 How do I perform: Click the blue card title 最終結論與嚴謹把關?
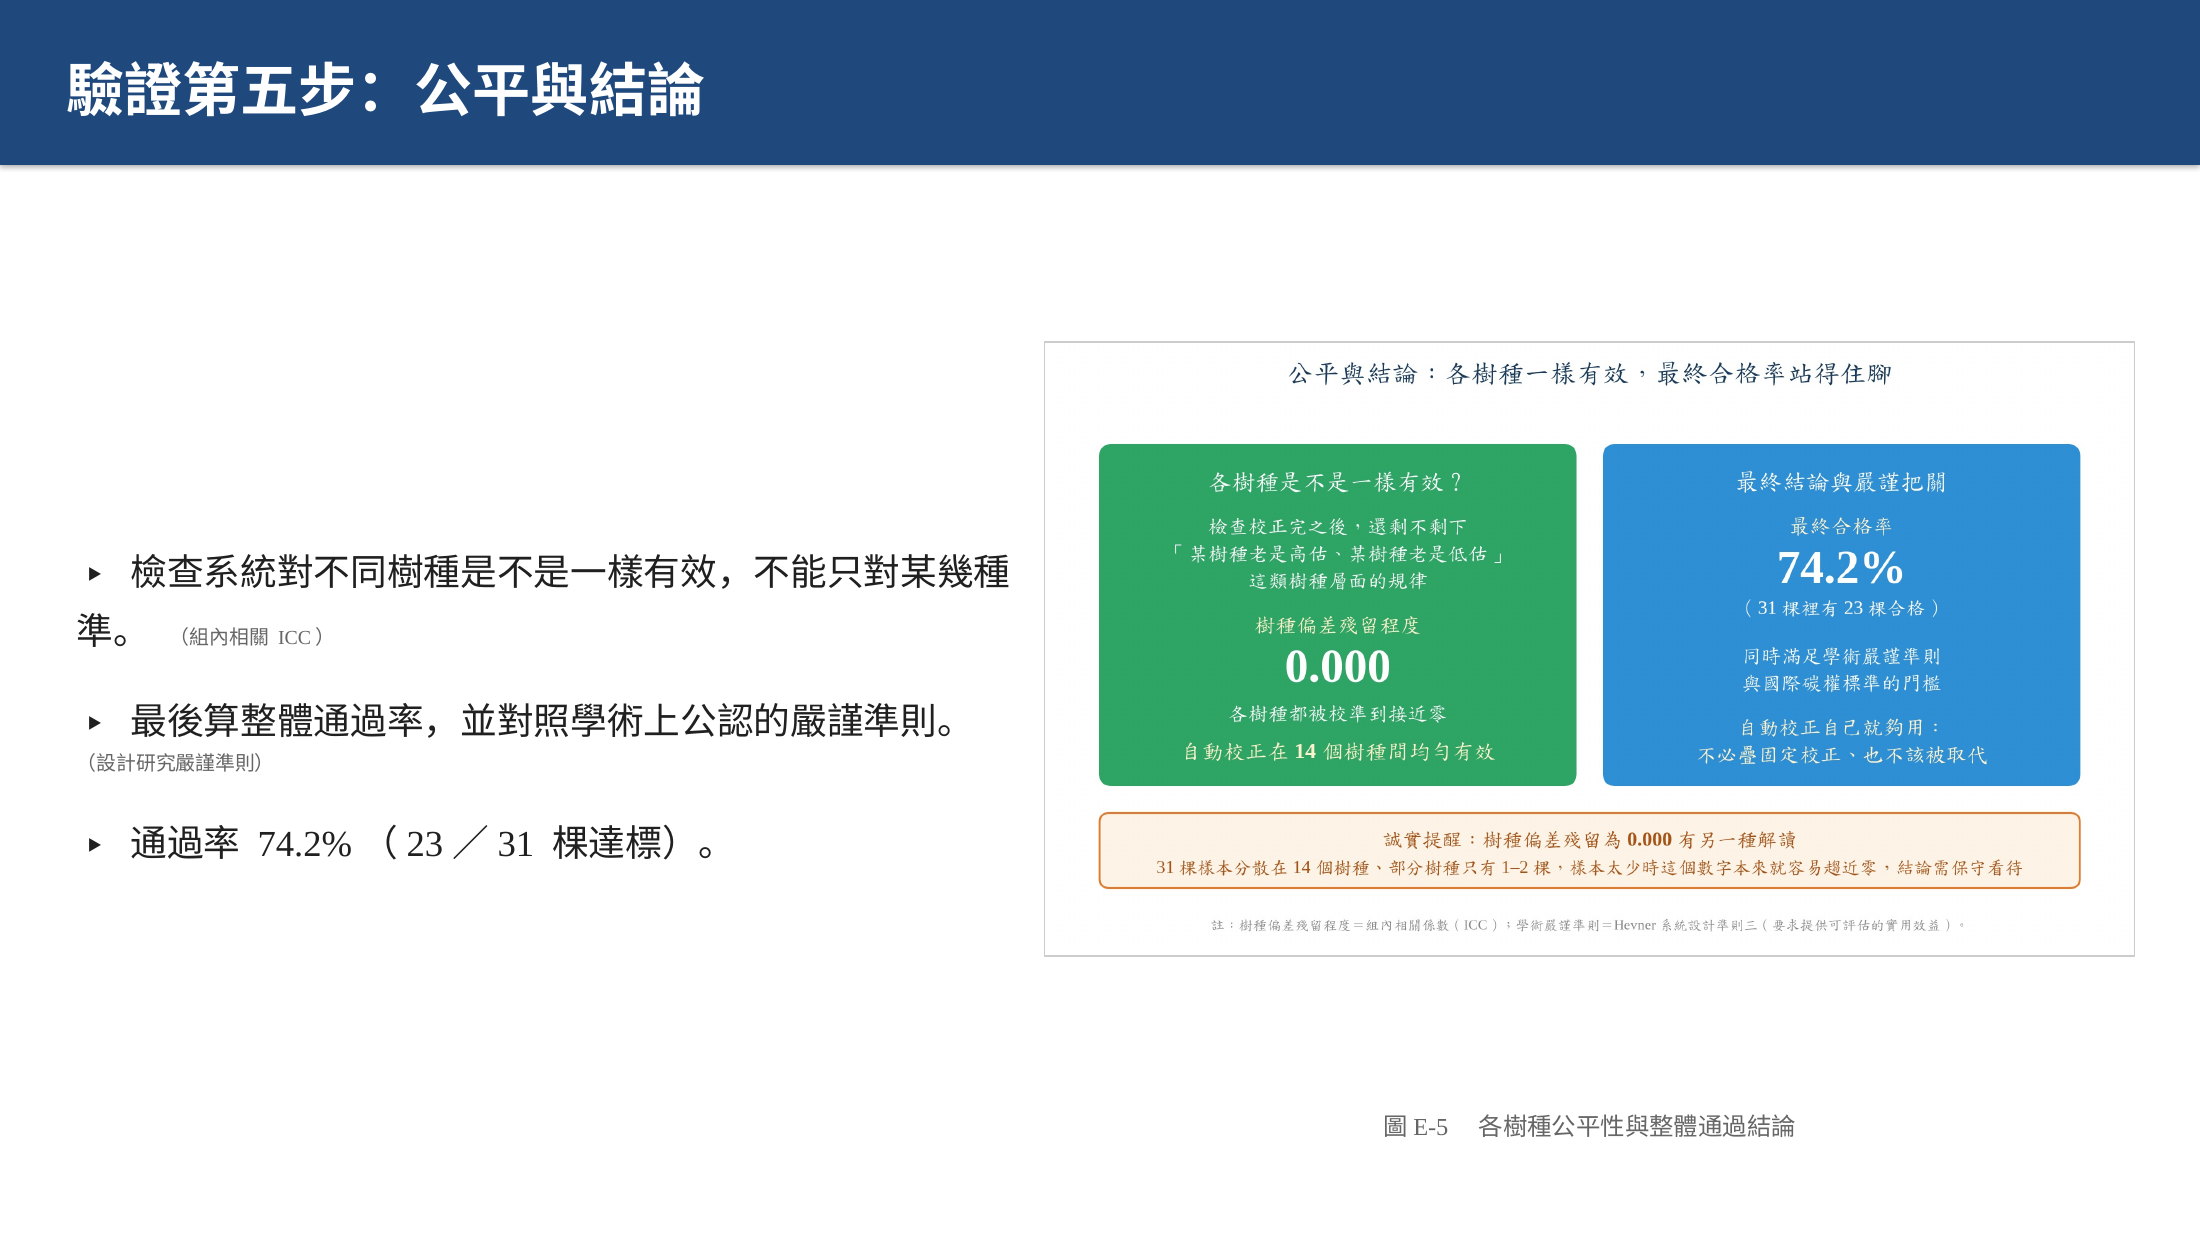pyautogui.click(x=1841, y=482)
